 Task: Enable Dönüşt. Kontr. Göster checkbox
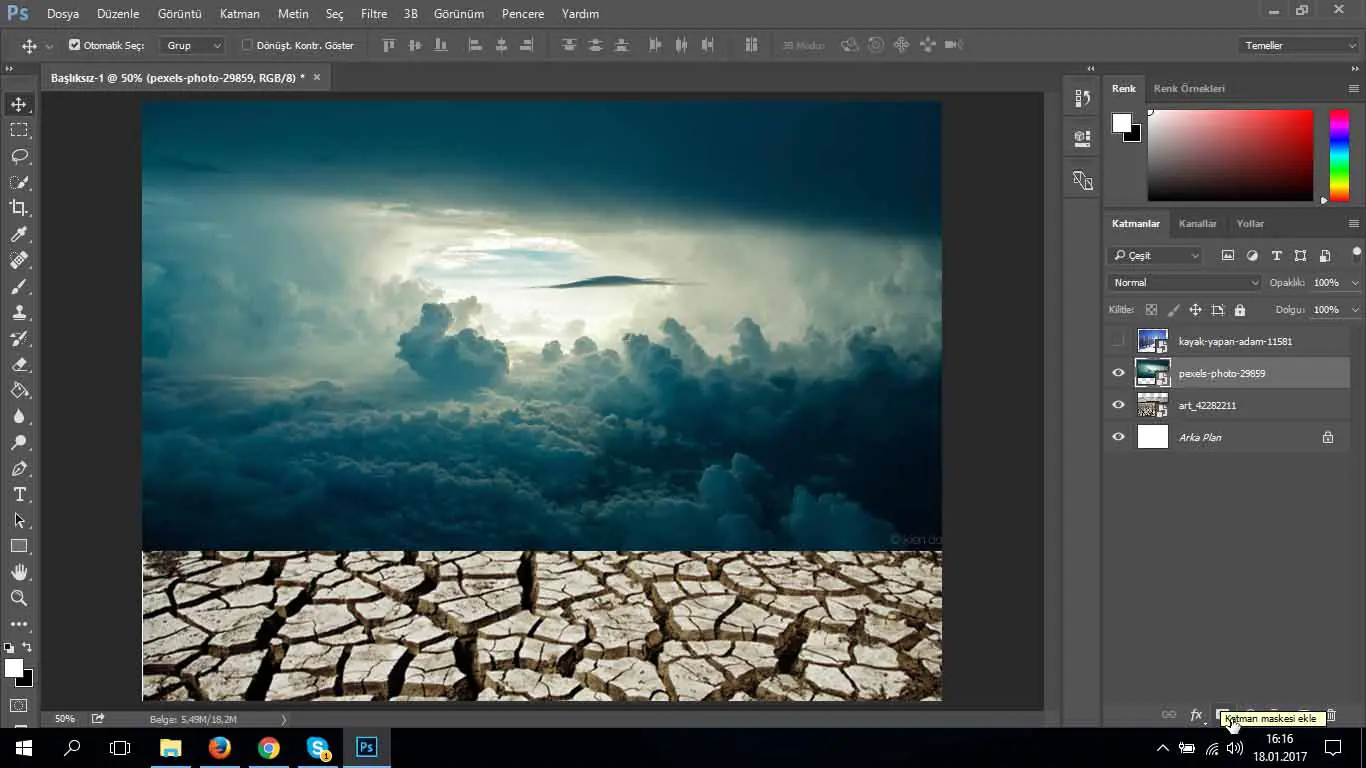[247, 45]
